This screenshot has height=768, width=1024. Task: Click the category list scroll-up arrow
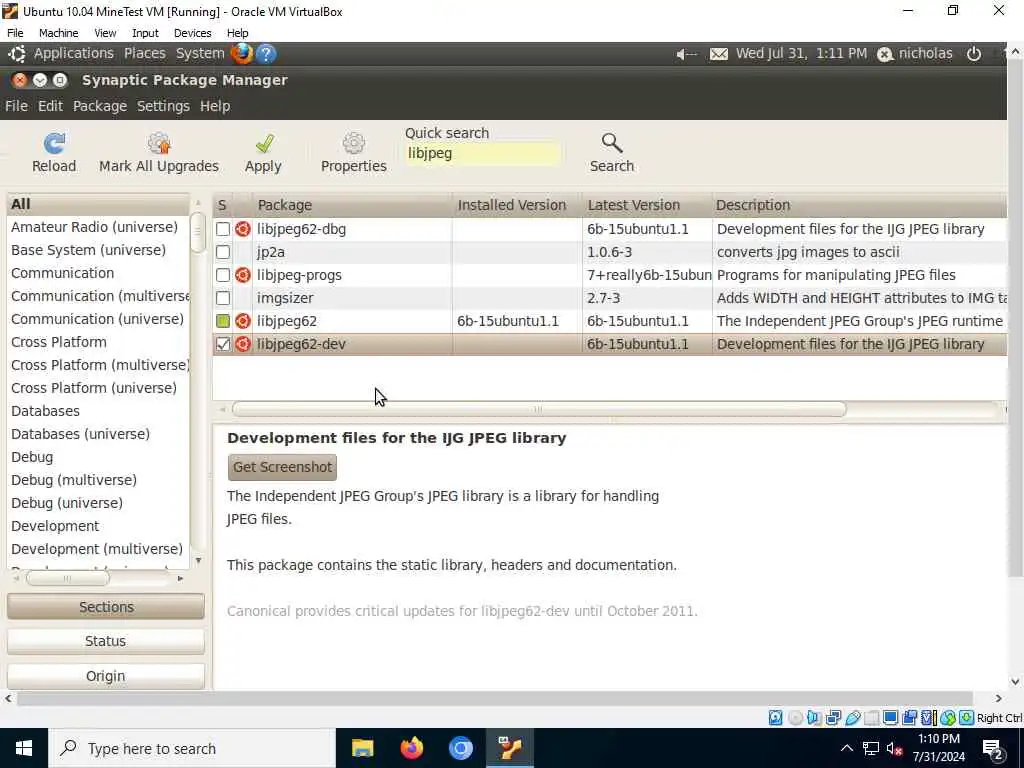(x=199, y=203)
